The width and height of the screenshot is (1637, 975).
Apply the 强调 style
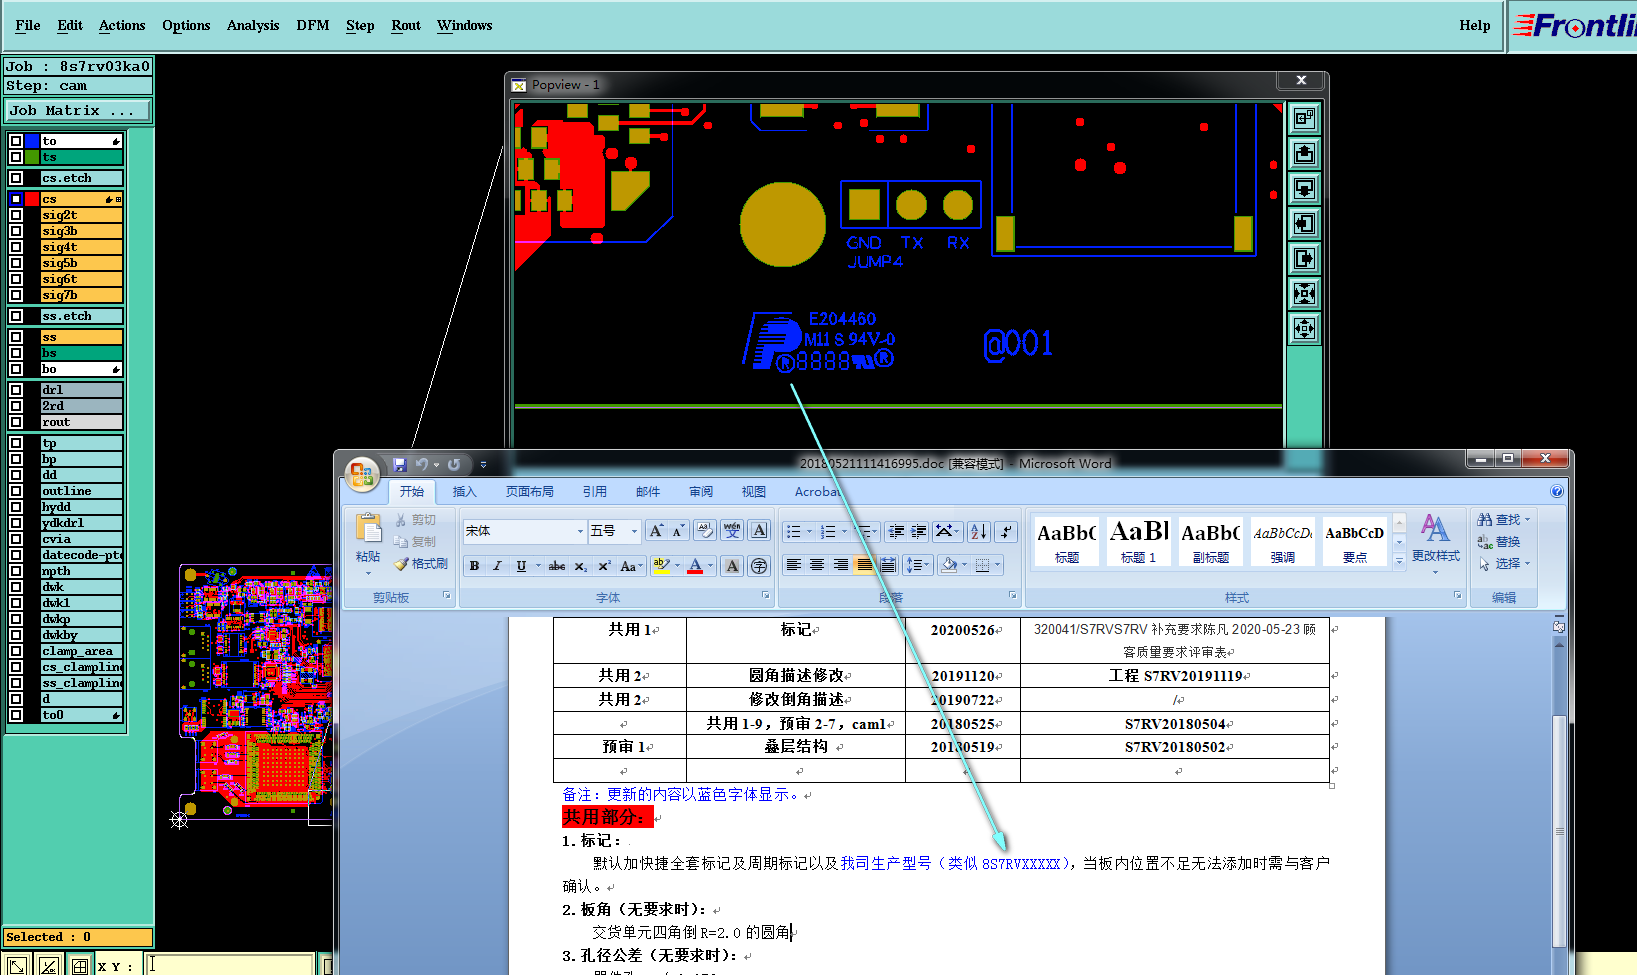(1283, 541)
